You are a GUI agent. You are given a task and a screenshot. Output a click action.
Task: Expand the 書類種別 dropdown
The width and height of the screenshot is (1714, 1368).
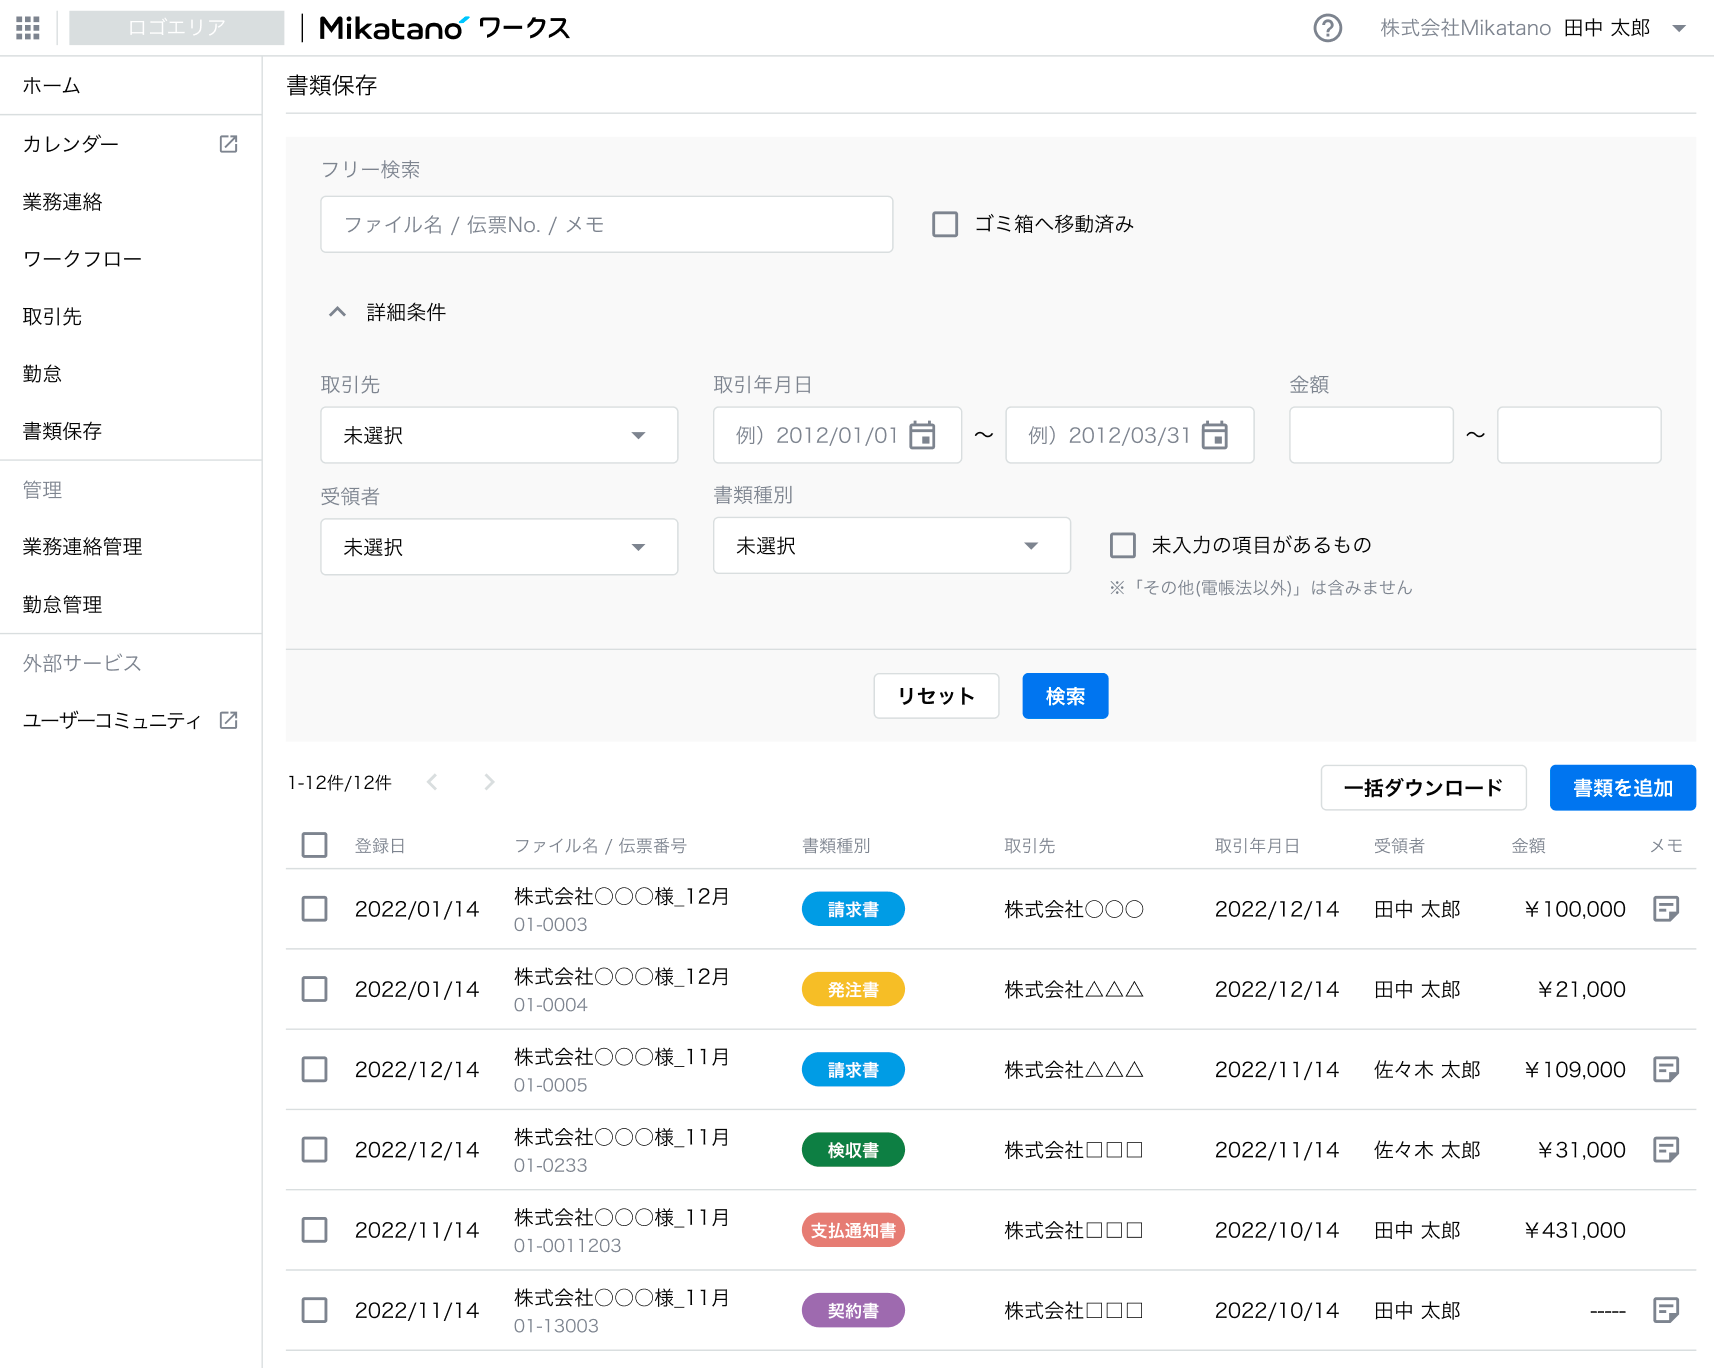890,546
